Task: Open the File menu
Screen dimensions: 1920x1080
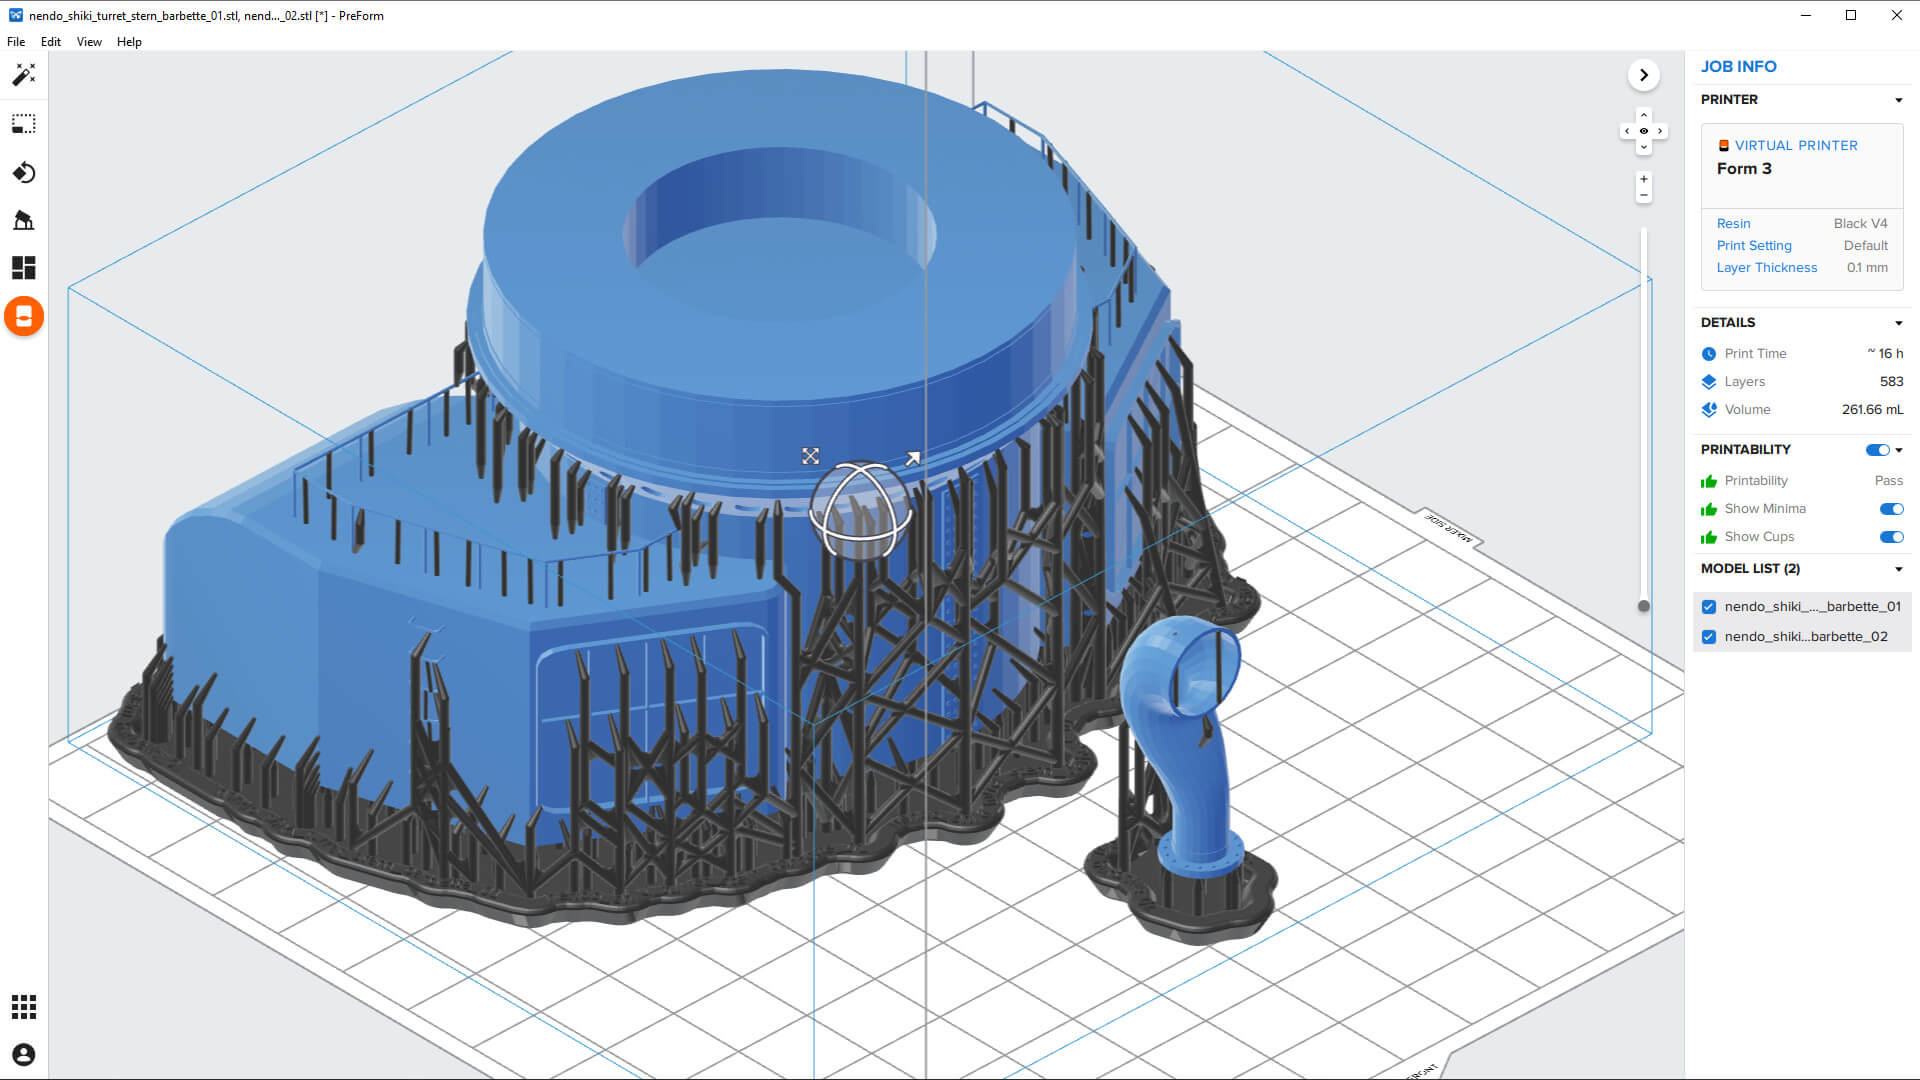Action: coord(16,42)
